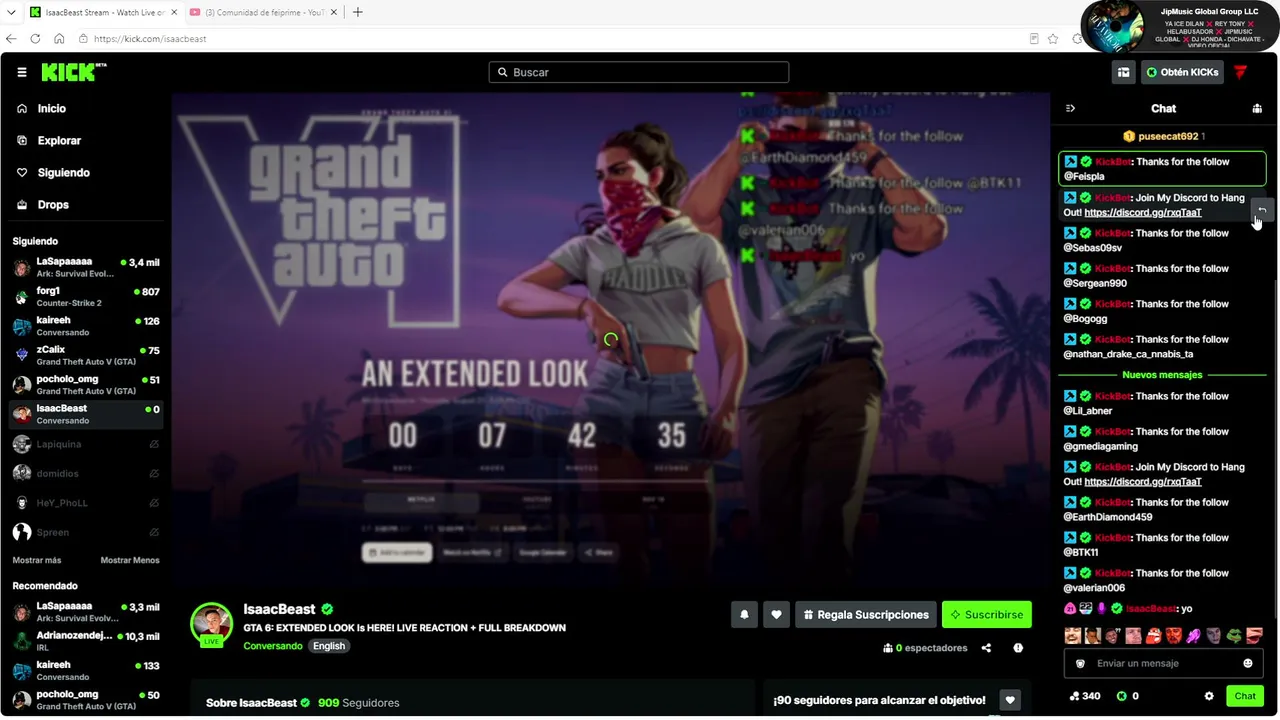Open chat settings gear icon

pos(1209,696)
